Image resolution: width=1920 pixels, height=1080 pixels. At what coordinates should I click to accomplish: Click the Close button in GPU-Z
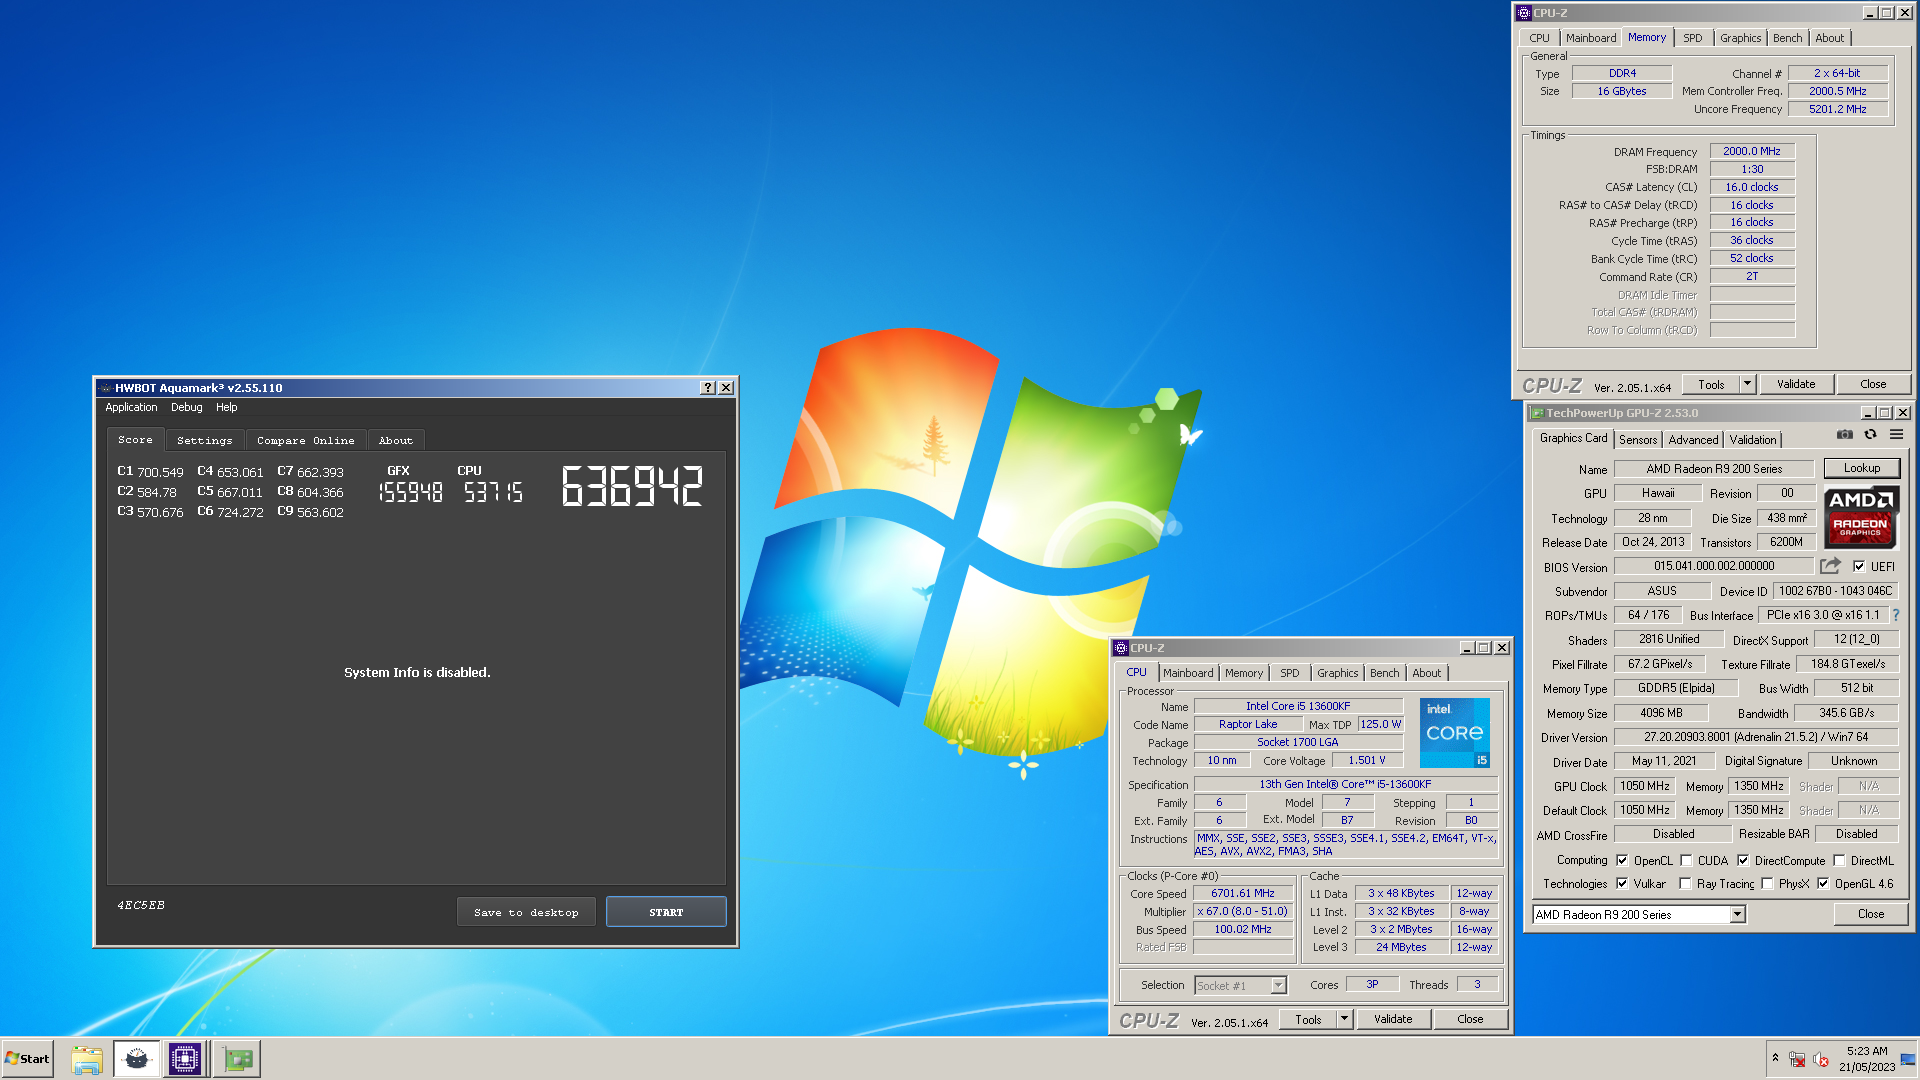(x=1871, y=914)
